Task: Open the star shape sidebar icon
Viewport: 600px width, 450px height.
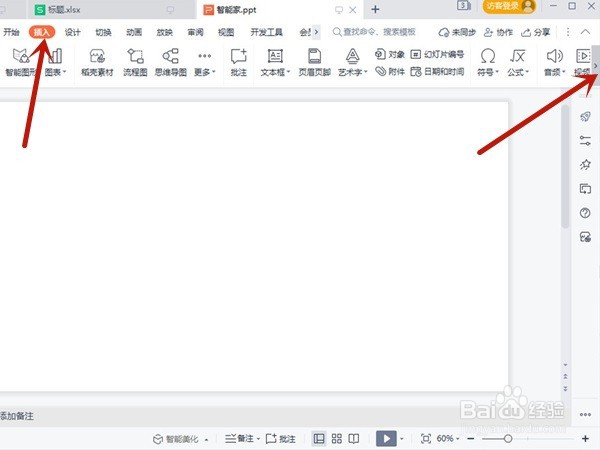Action: (585, 165)
